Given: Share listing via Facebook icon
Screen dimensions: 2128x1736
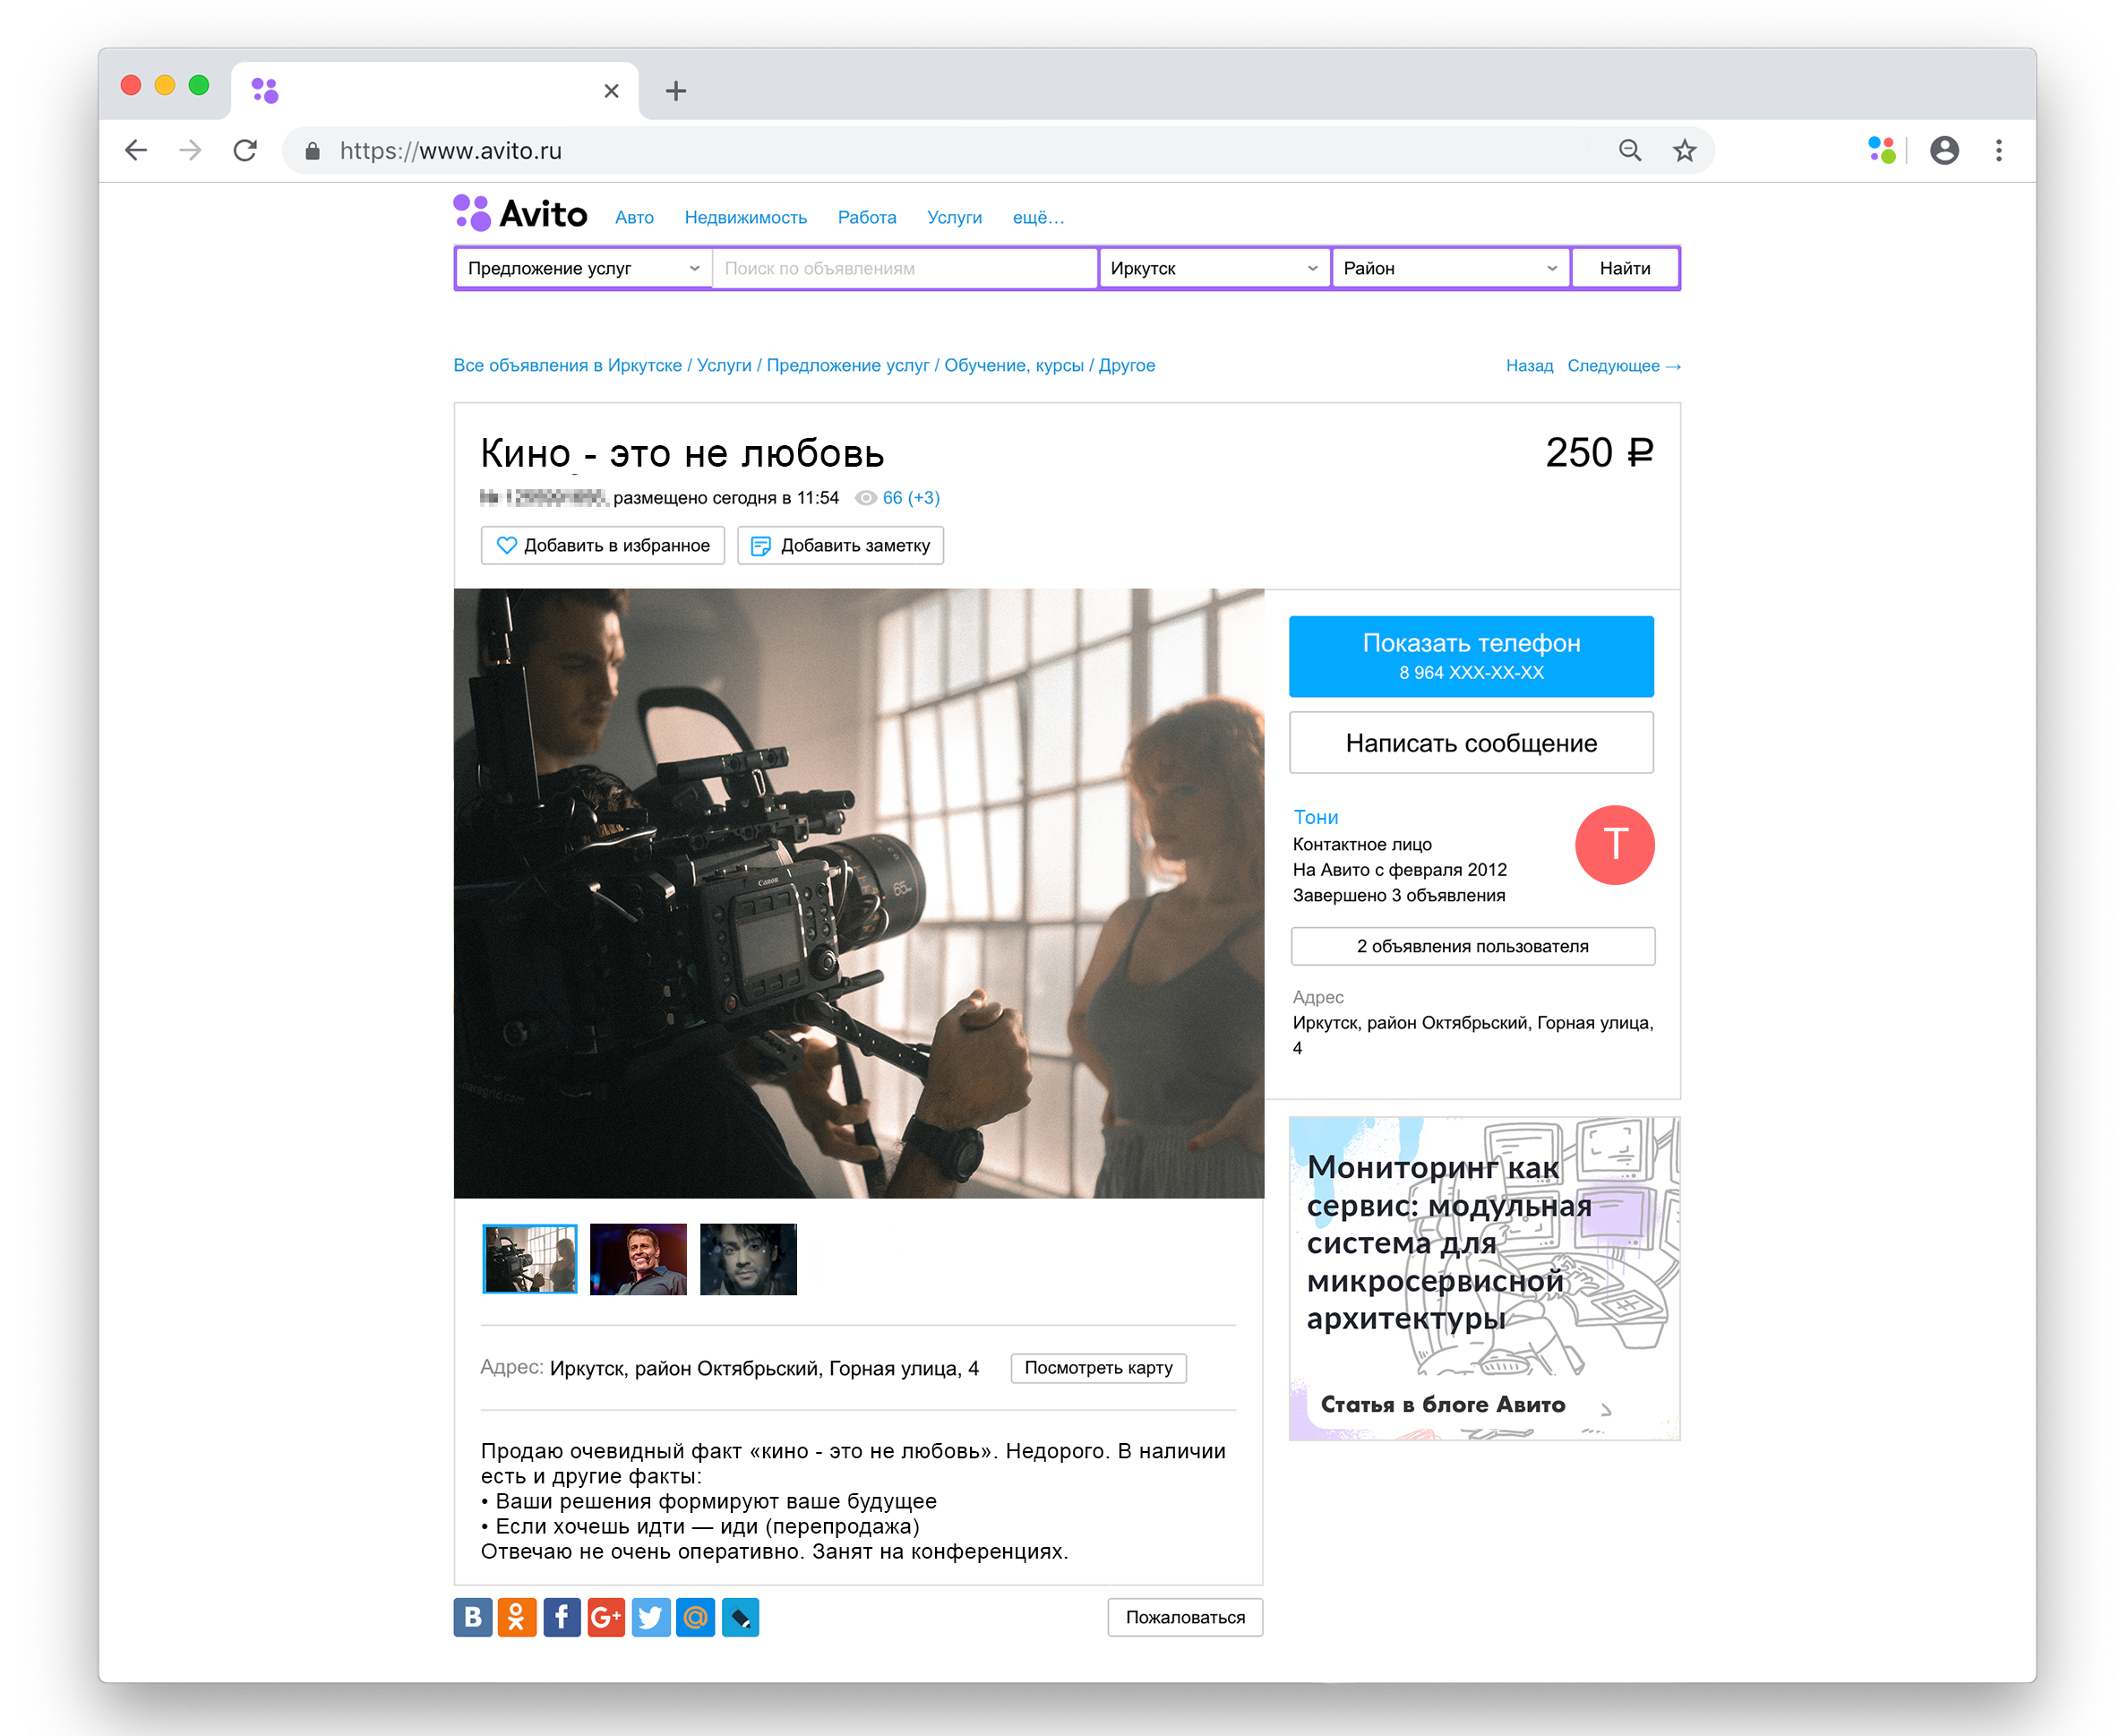Looking at the screenshot, I should tap(562, 1617).
